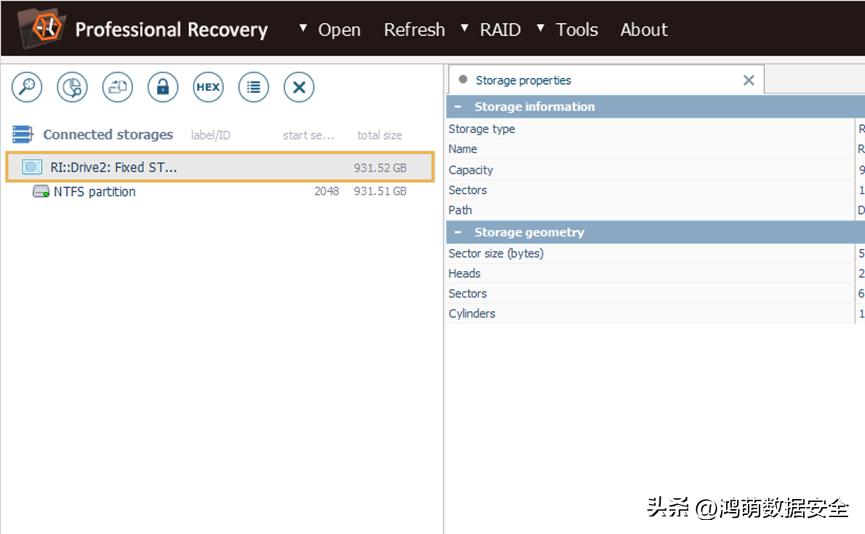Expand the dropdown arrow before Open
This screenshot has width=865, height=534.
coord(303,28)
